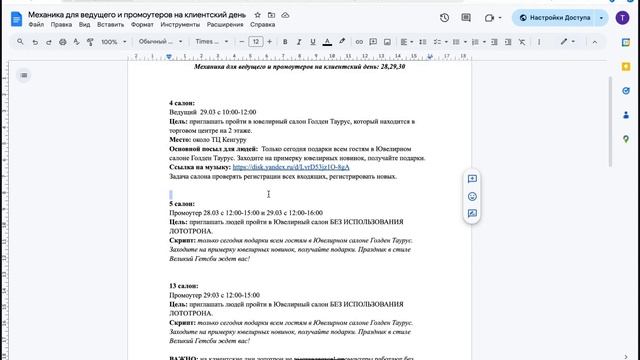Open the Инструменты menu
Screen dimensions: 640x360
[x=180, y=24]
